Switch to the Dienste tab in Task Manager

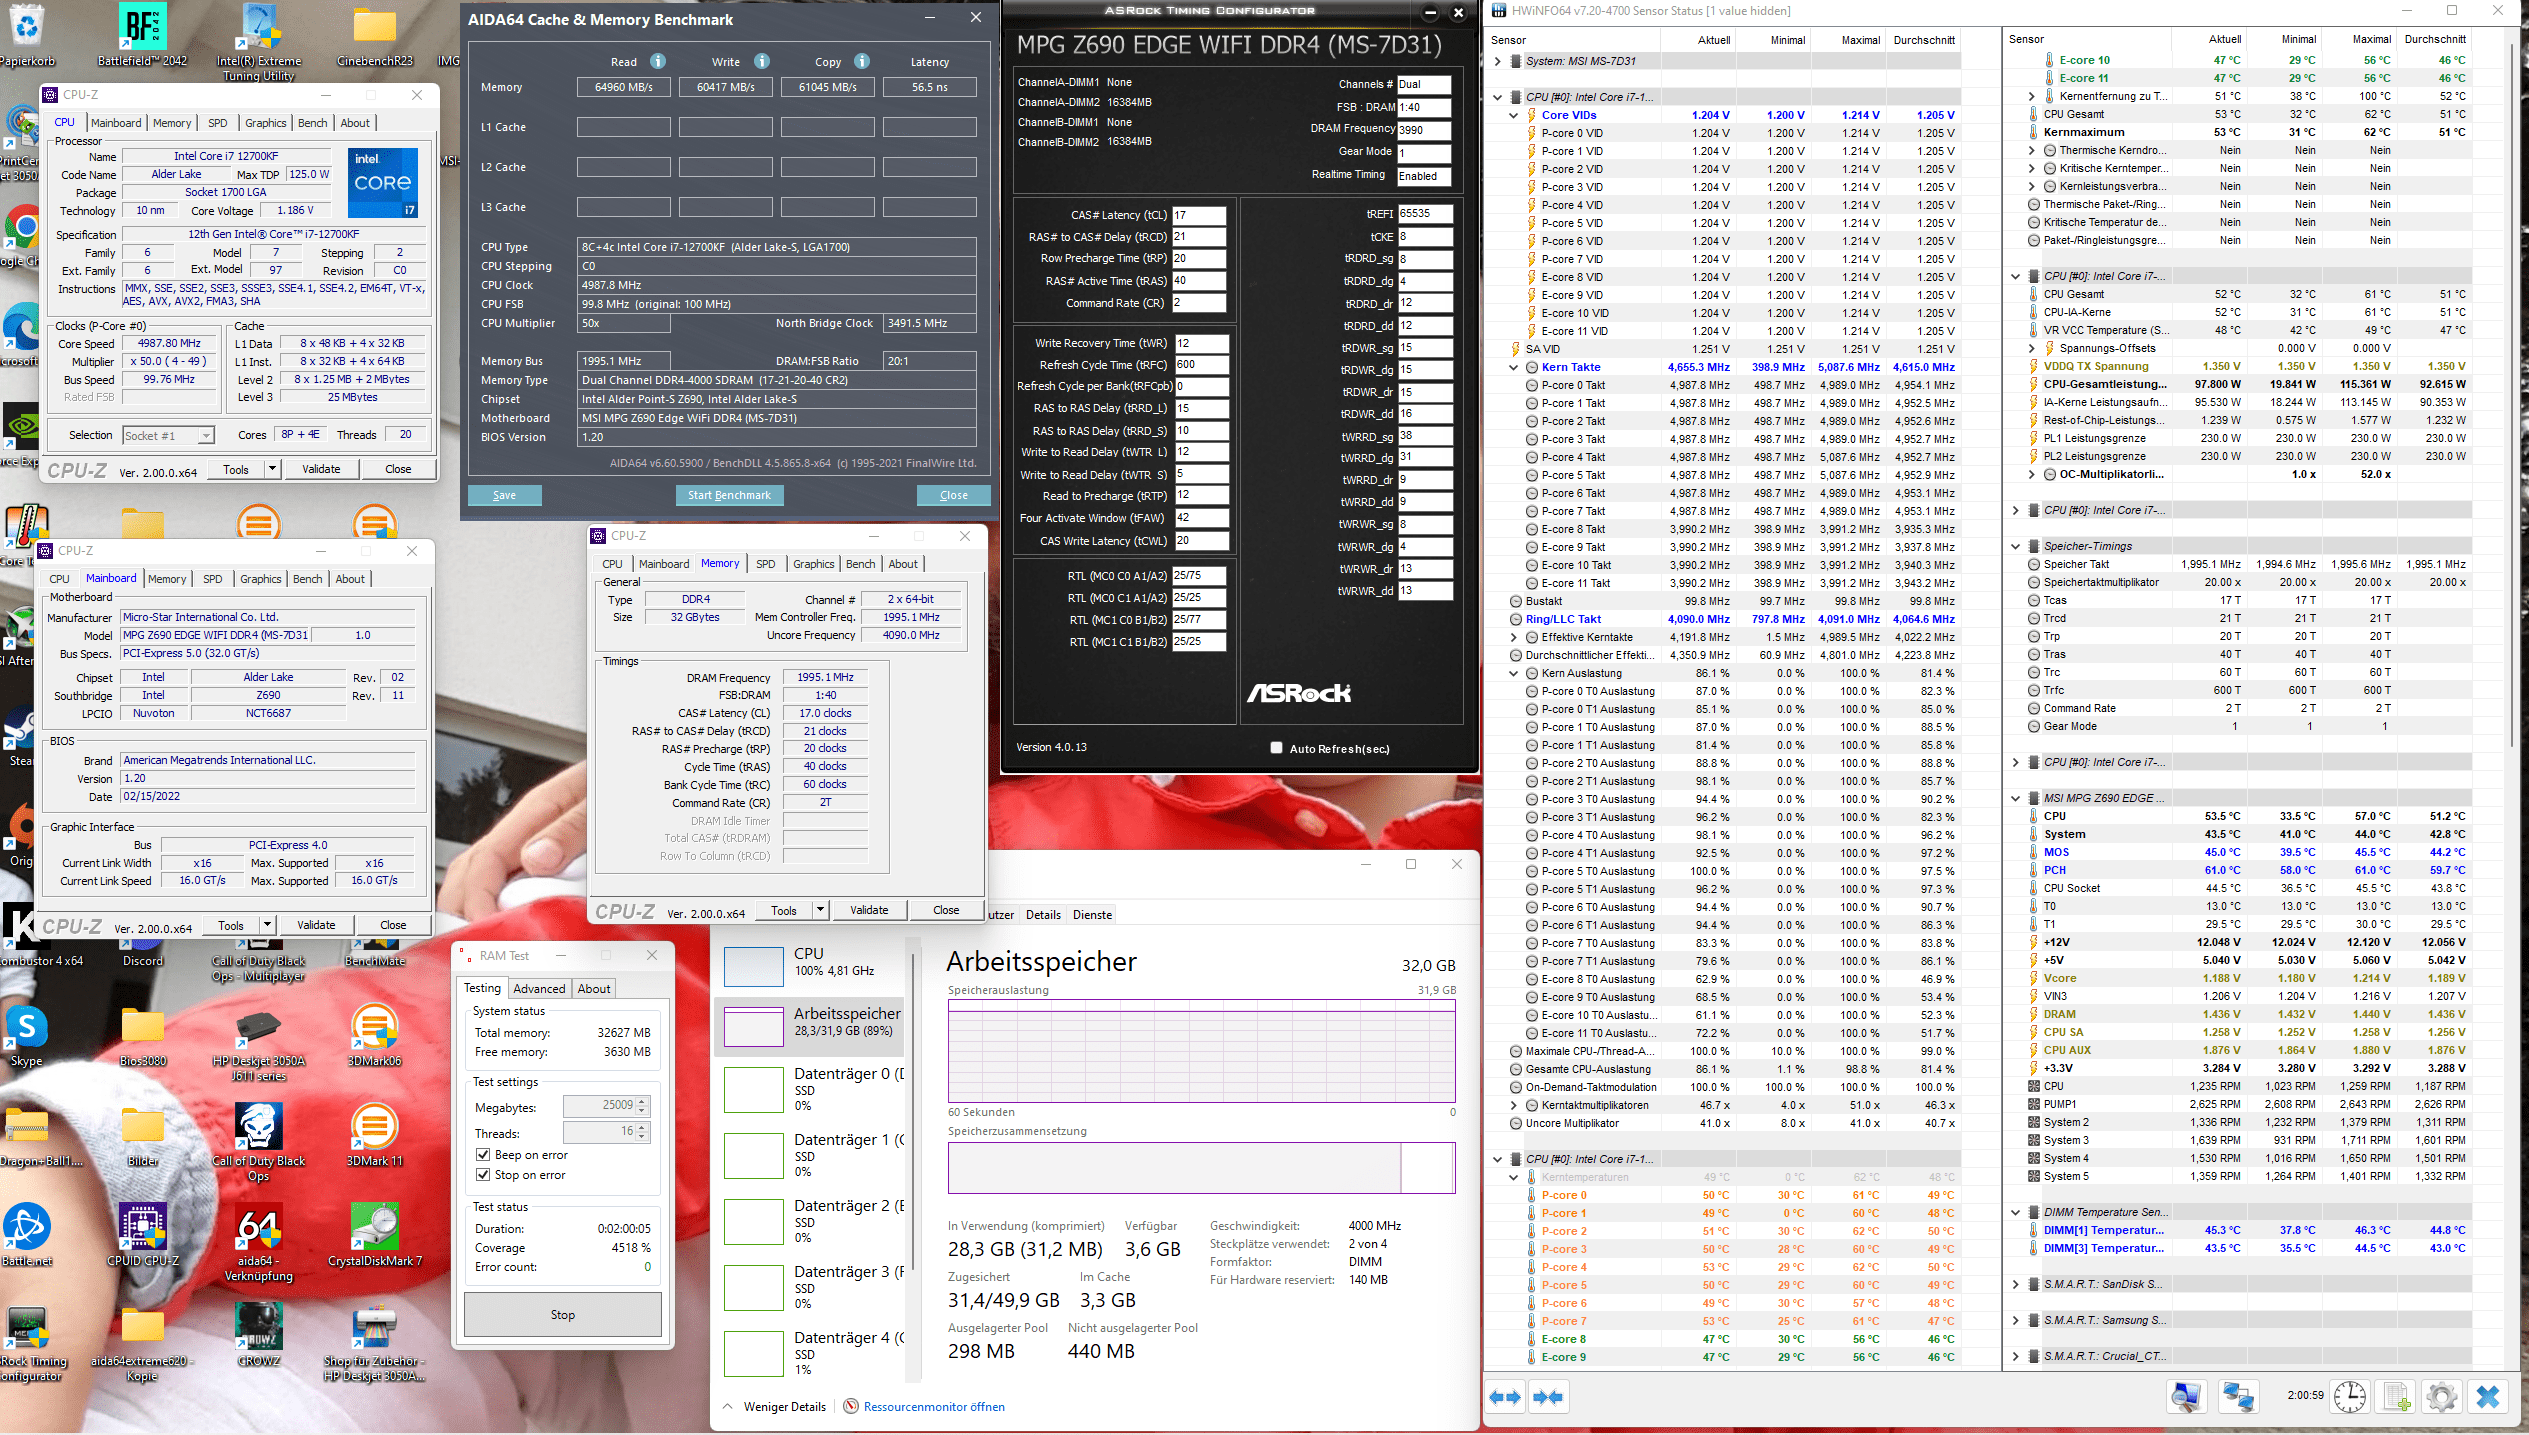click(x=1092, y=914)
